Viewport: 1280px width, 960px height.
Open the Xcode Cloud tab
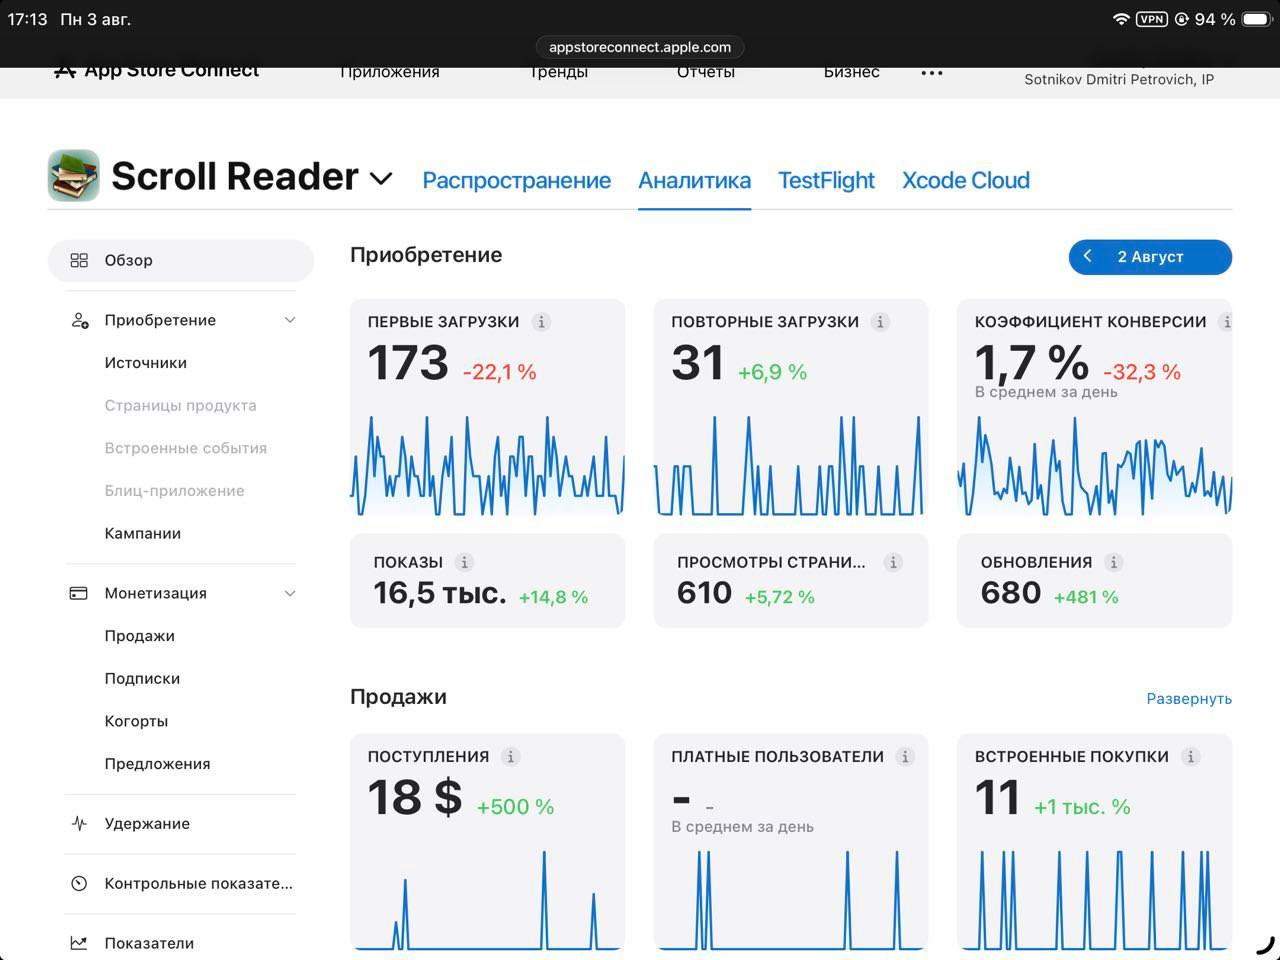(x=966, y=180)
